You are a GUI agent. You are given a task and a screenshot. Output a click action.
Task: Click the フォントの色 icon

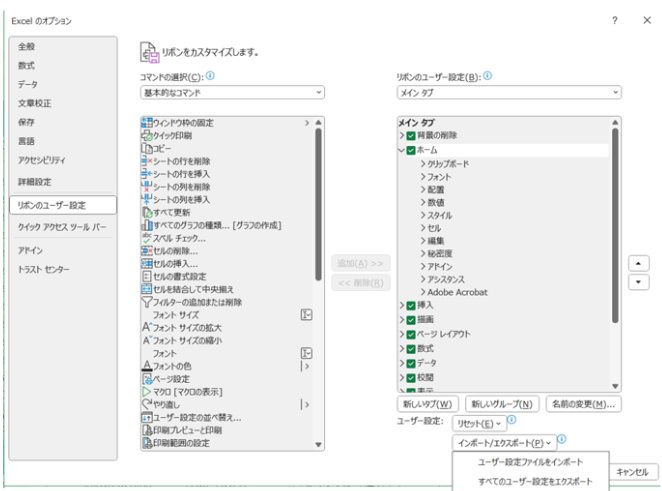click(146, 366)
